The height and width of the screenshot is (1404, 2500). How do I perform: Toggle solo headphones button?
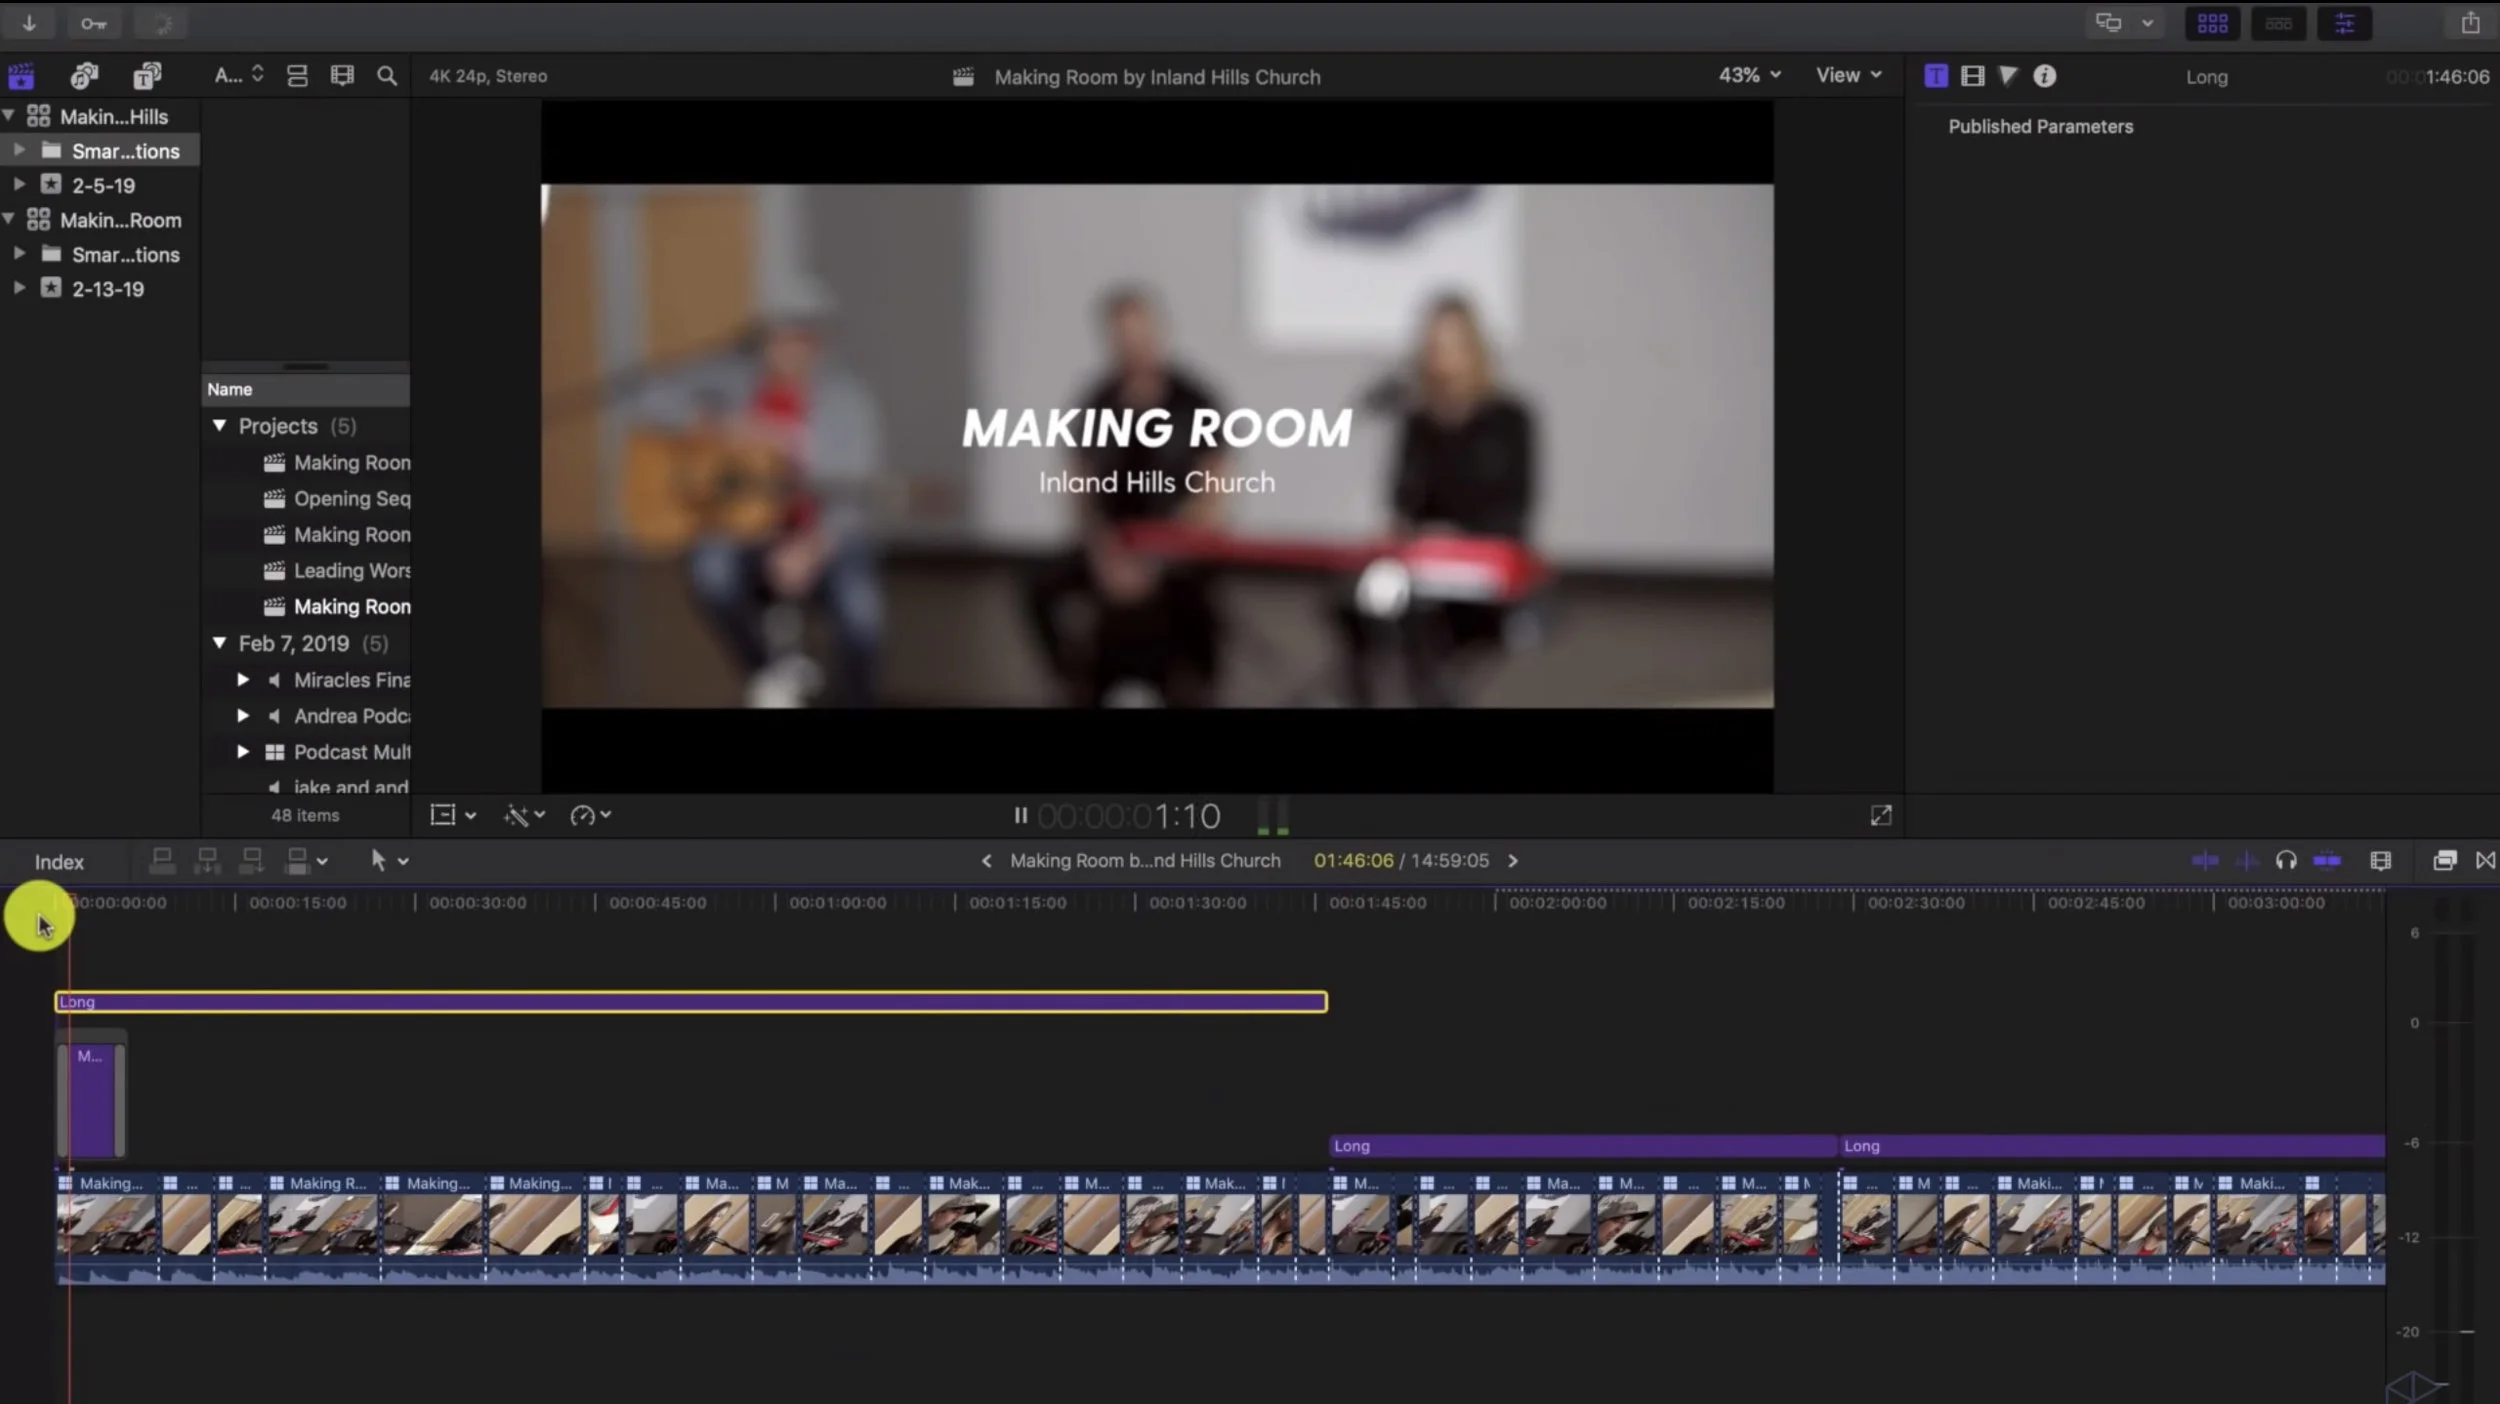pyautogui.click(x=2286, y=861)
